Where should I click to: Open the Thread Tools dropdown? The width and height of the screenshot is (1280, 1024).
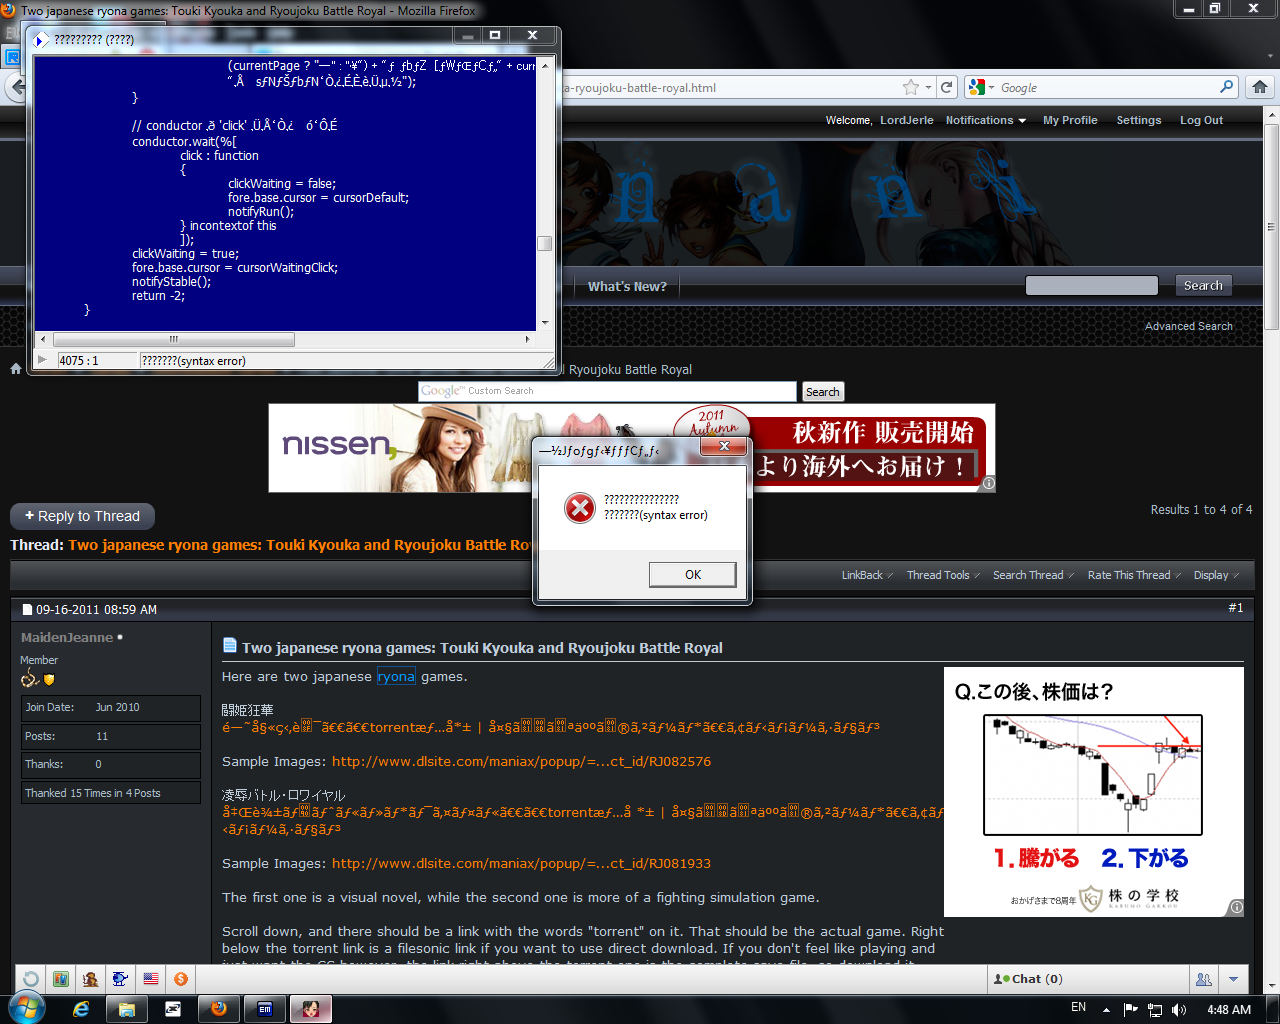(x=942, y=575)
